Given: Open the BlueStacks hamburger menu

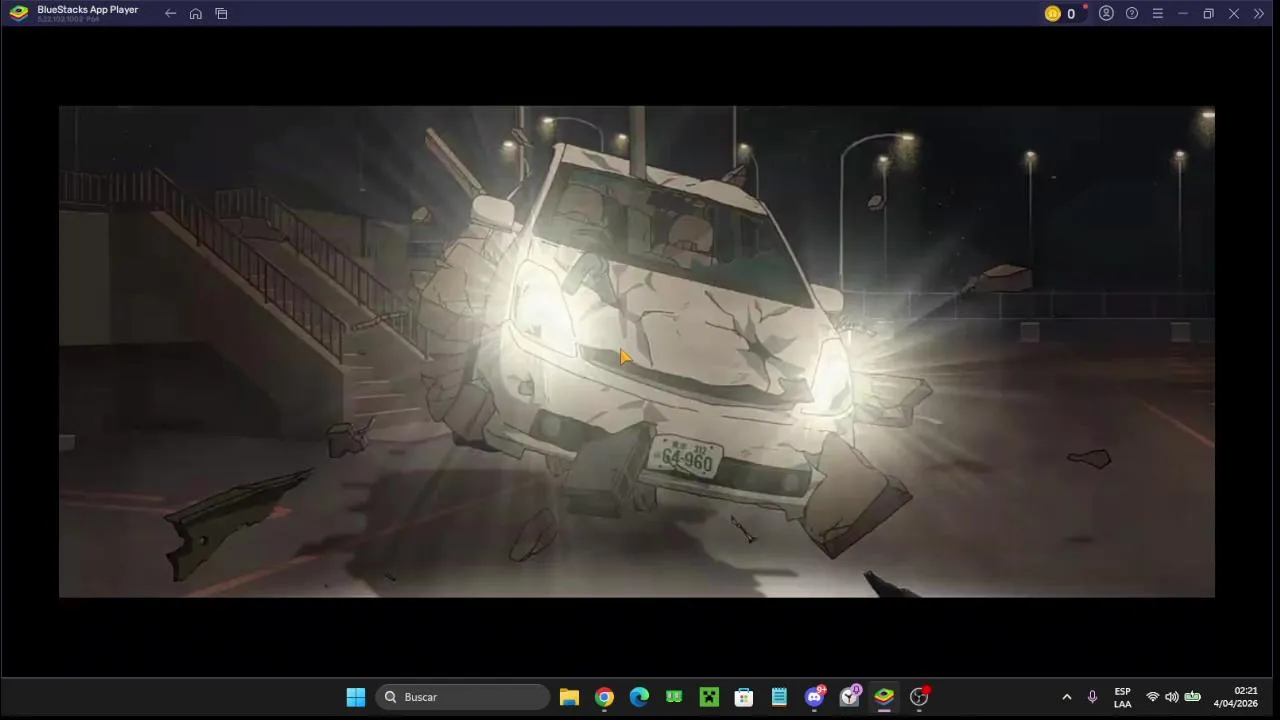Looking at the screenshot, I should [1157, 14].
